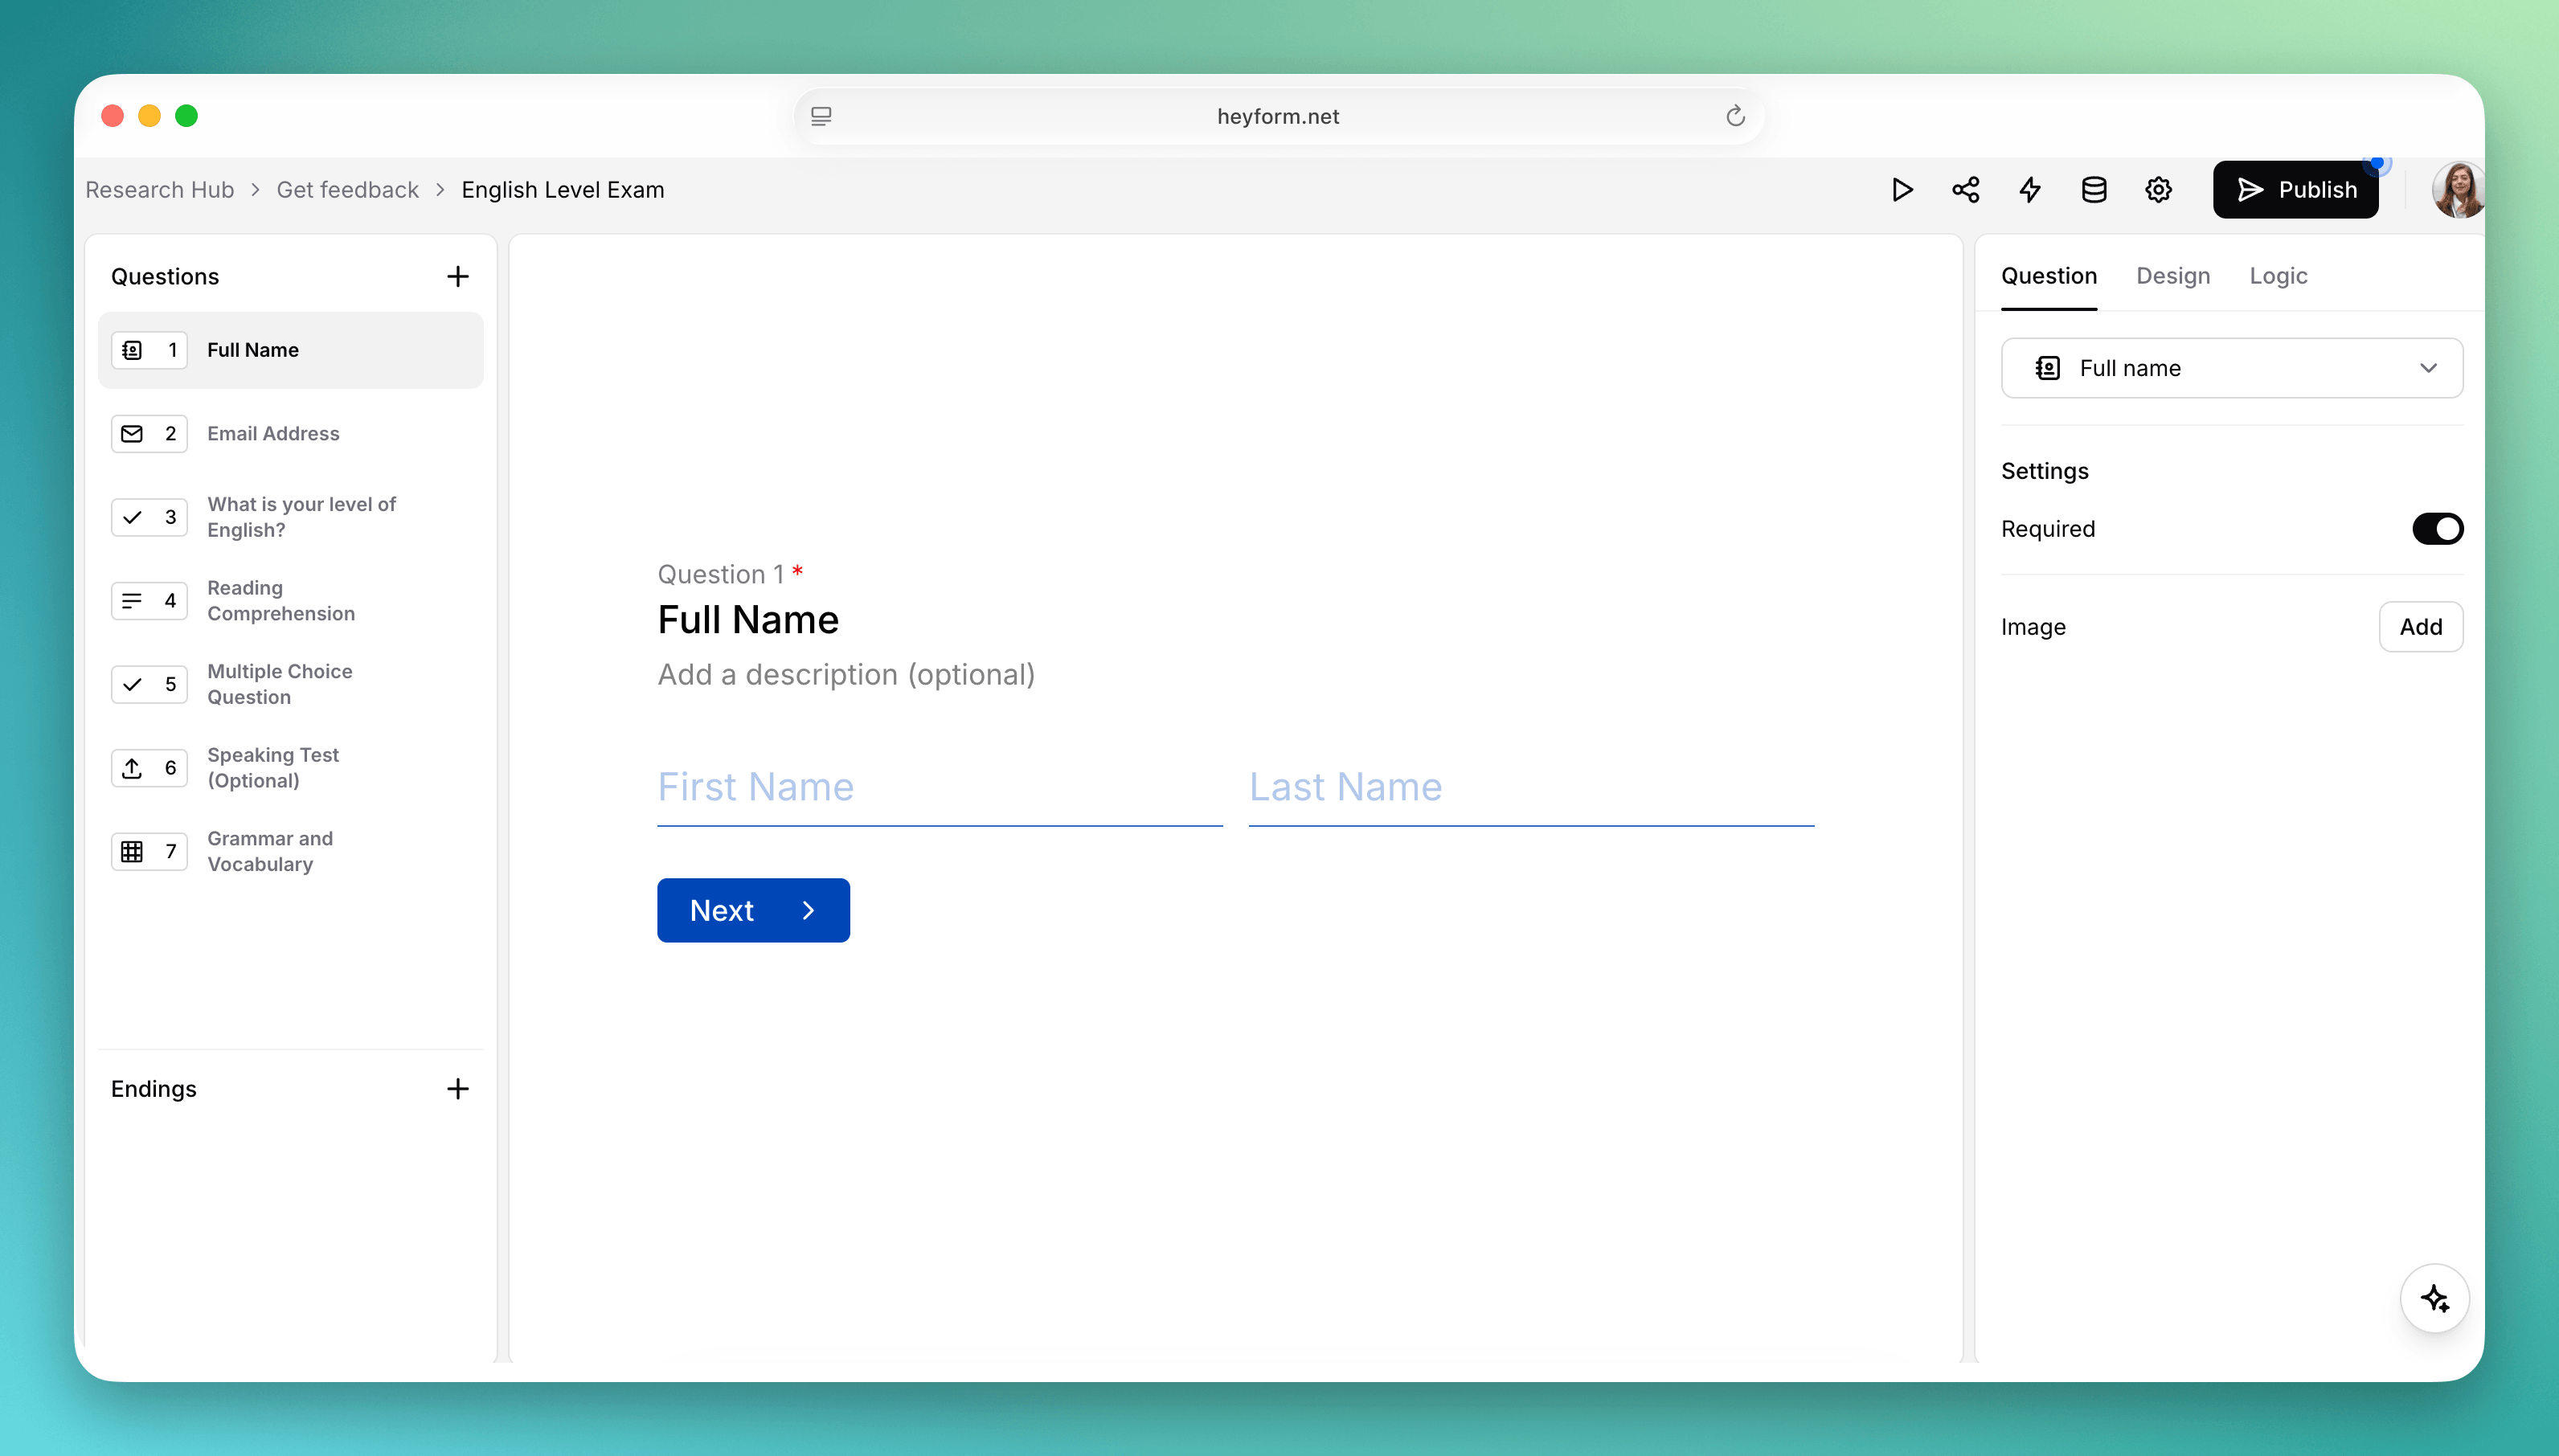Open the database results icon
The height and width of the screenshot is (1456, 2559).
tap(2094, 190)
